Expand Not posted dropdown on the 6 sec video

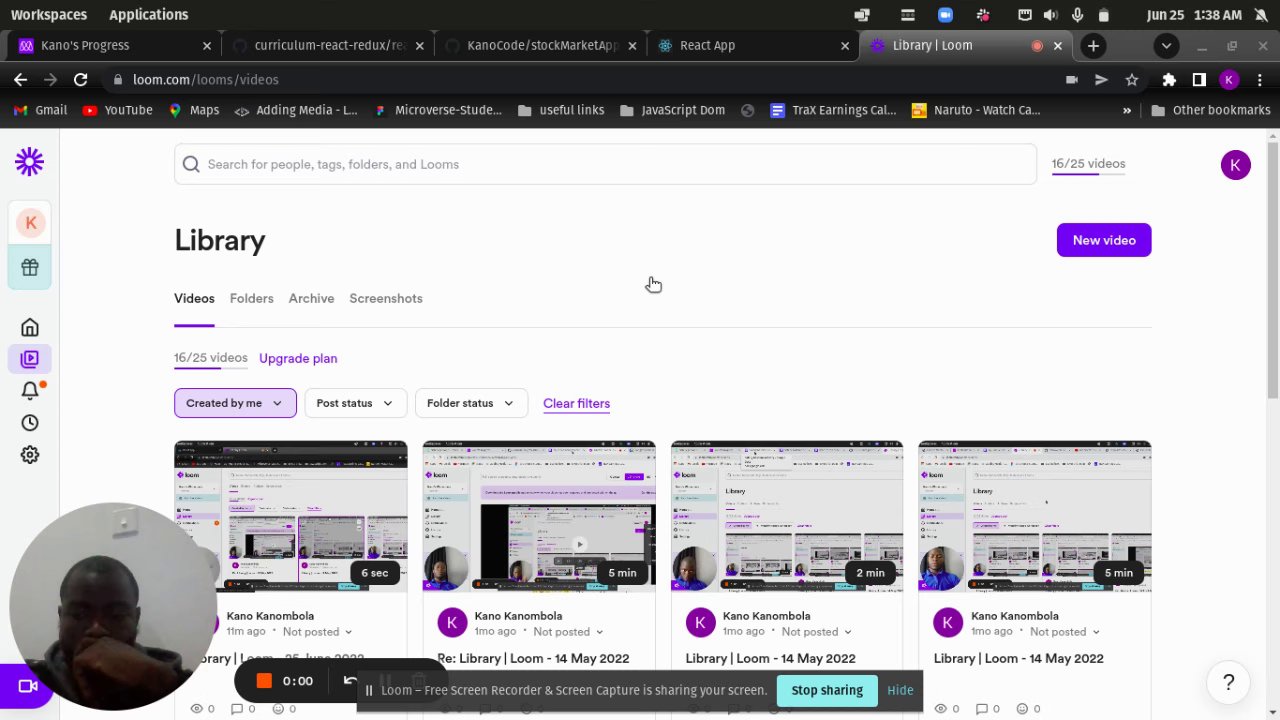tap(317, 632)
